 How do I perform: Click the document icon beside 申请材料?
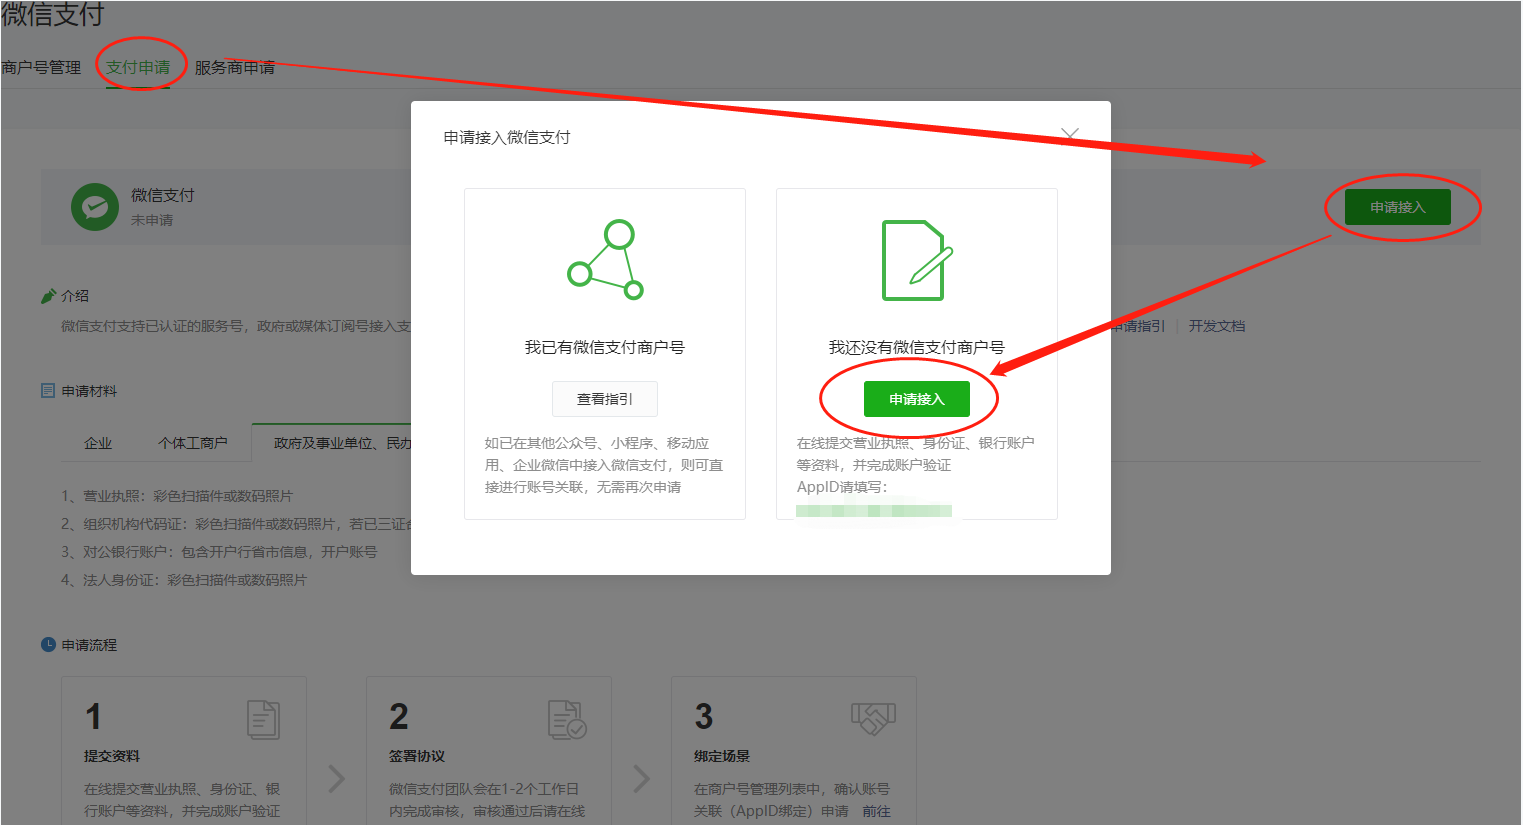coord(48,391)
